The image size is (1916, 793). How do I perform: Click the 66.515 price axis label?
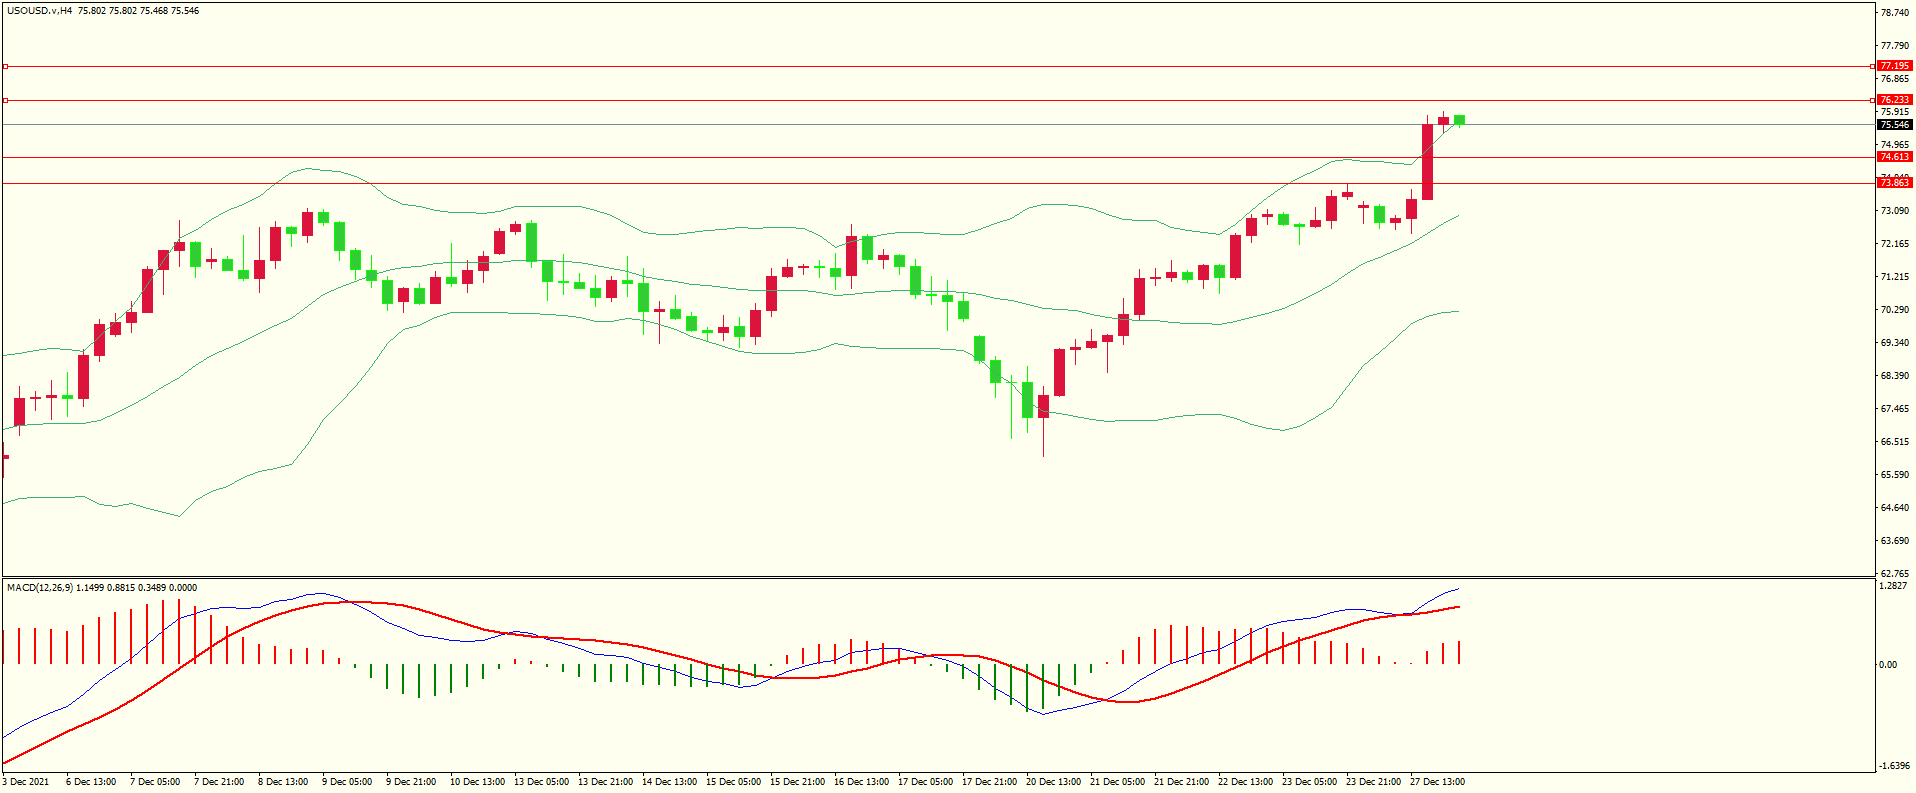(1895, 442)
